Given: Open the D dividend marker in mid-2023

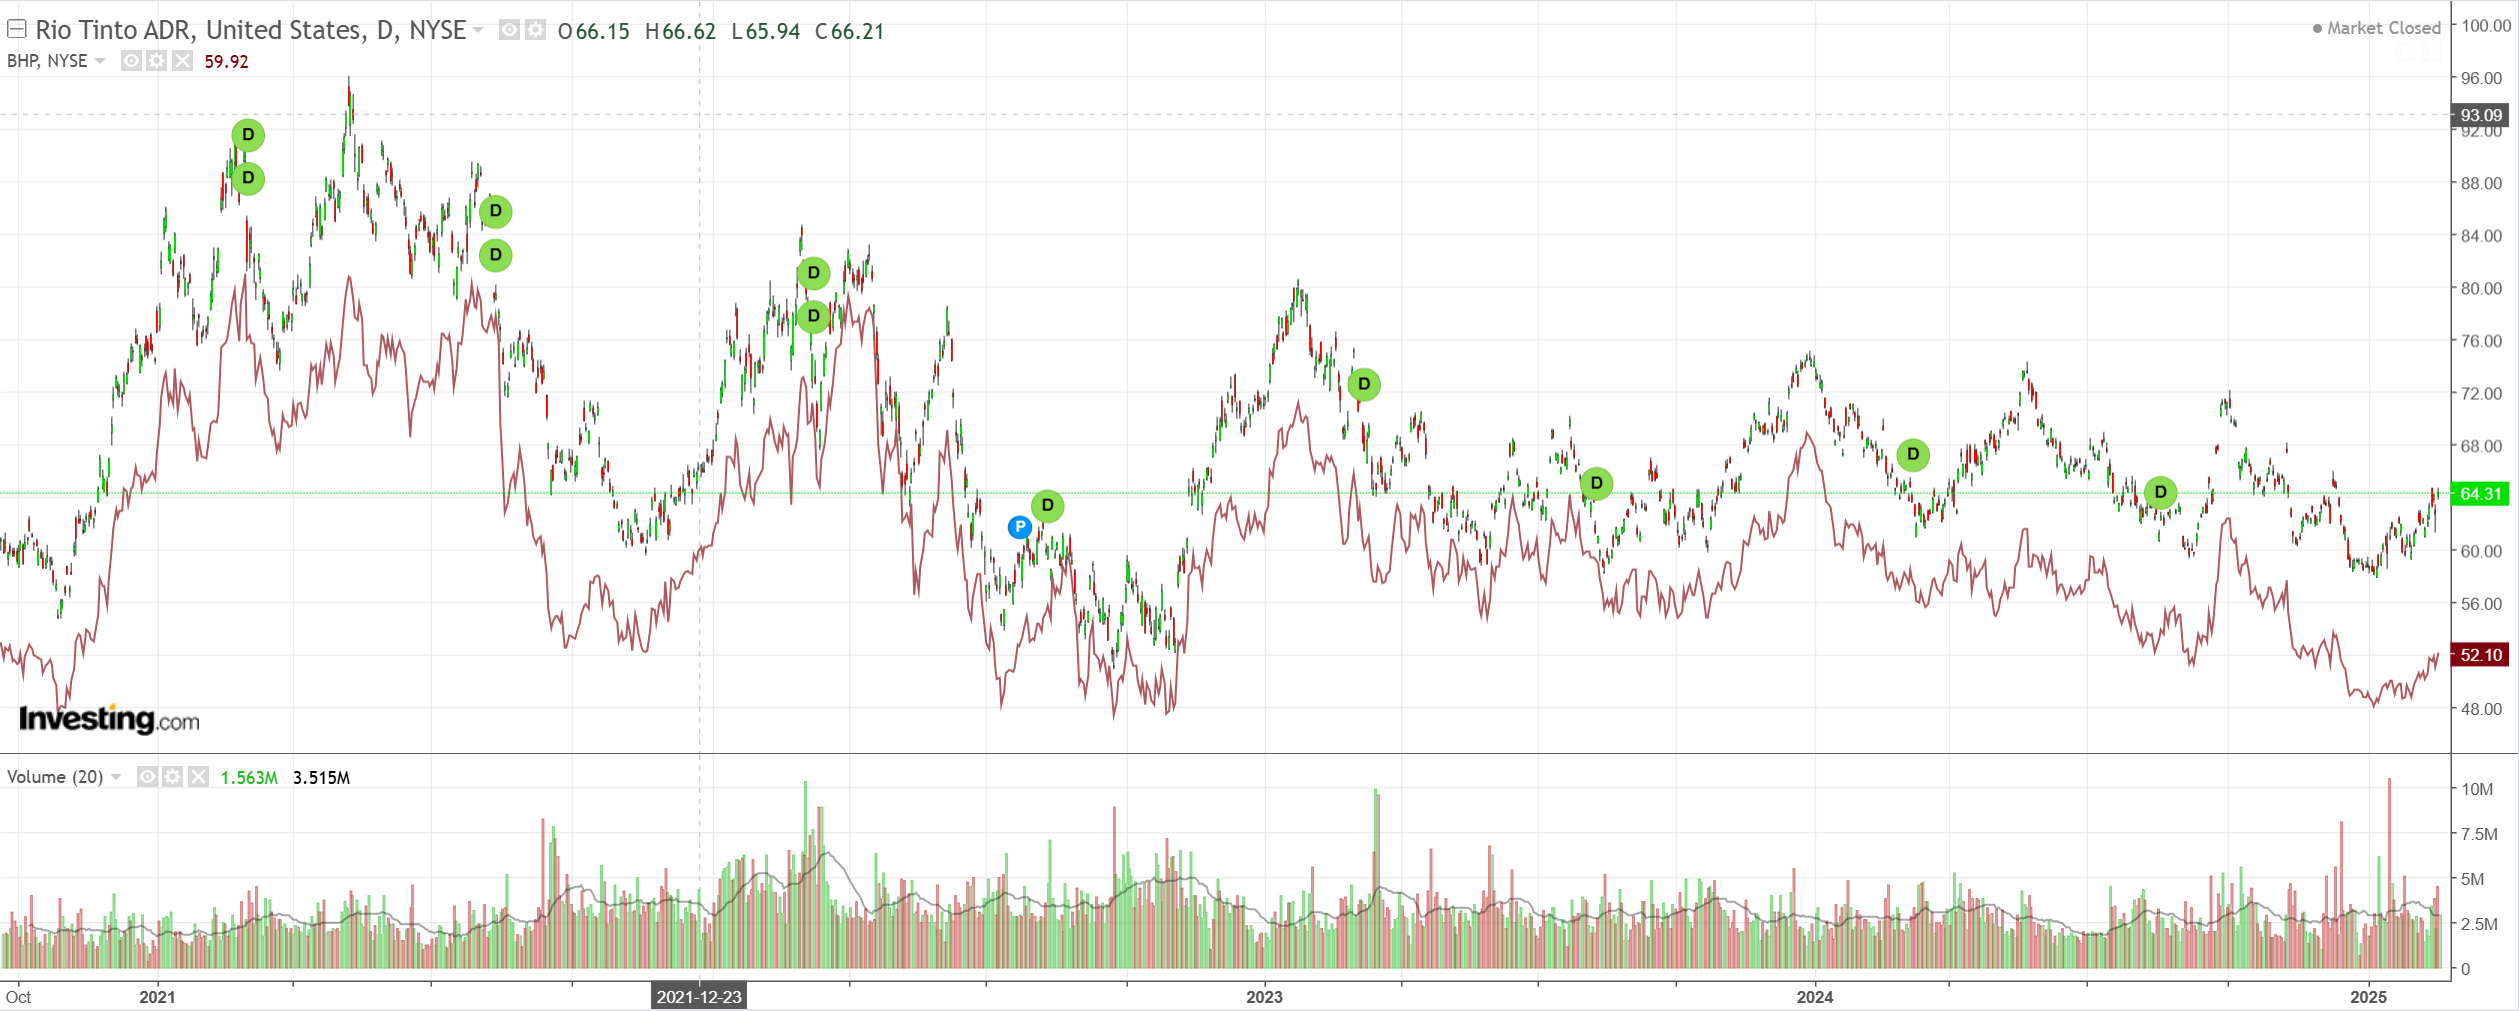Looking at the screenshot, I should [x=1596, y=484].
